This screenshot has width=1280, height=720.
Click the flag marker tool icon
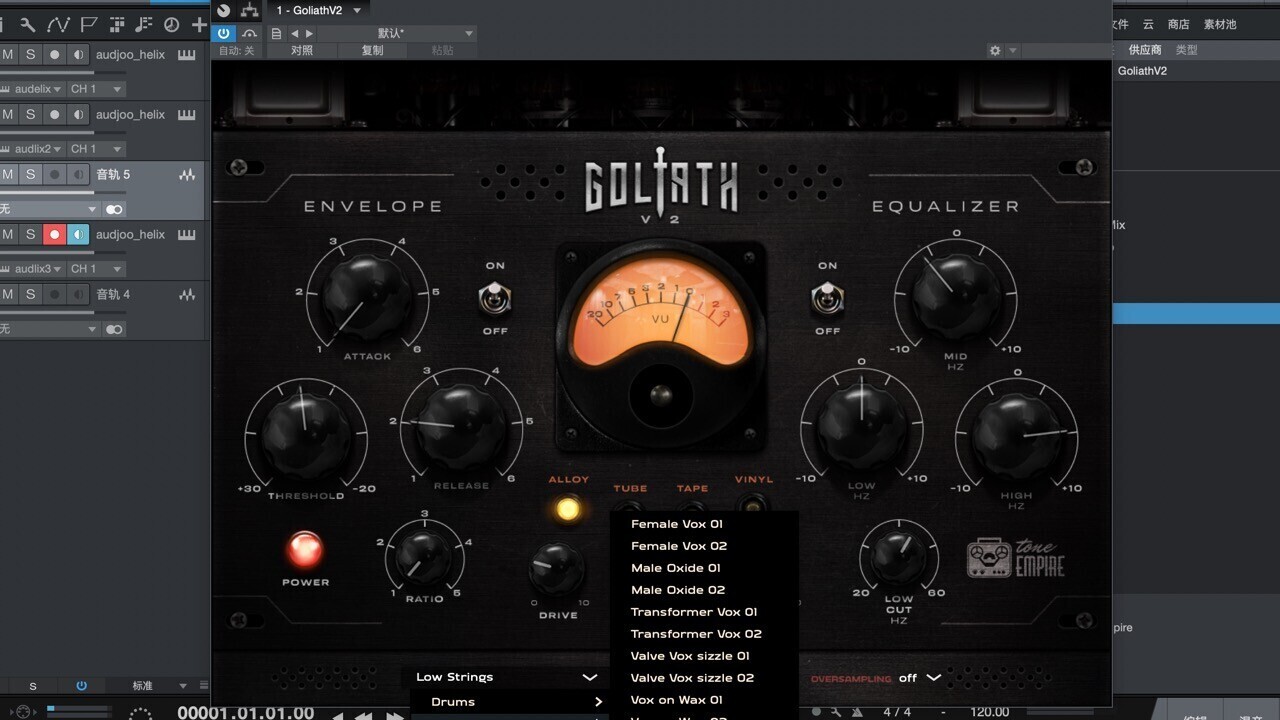point(88,24)
